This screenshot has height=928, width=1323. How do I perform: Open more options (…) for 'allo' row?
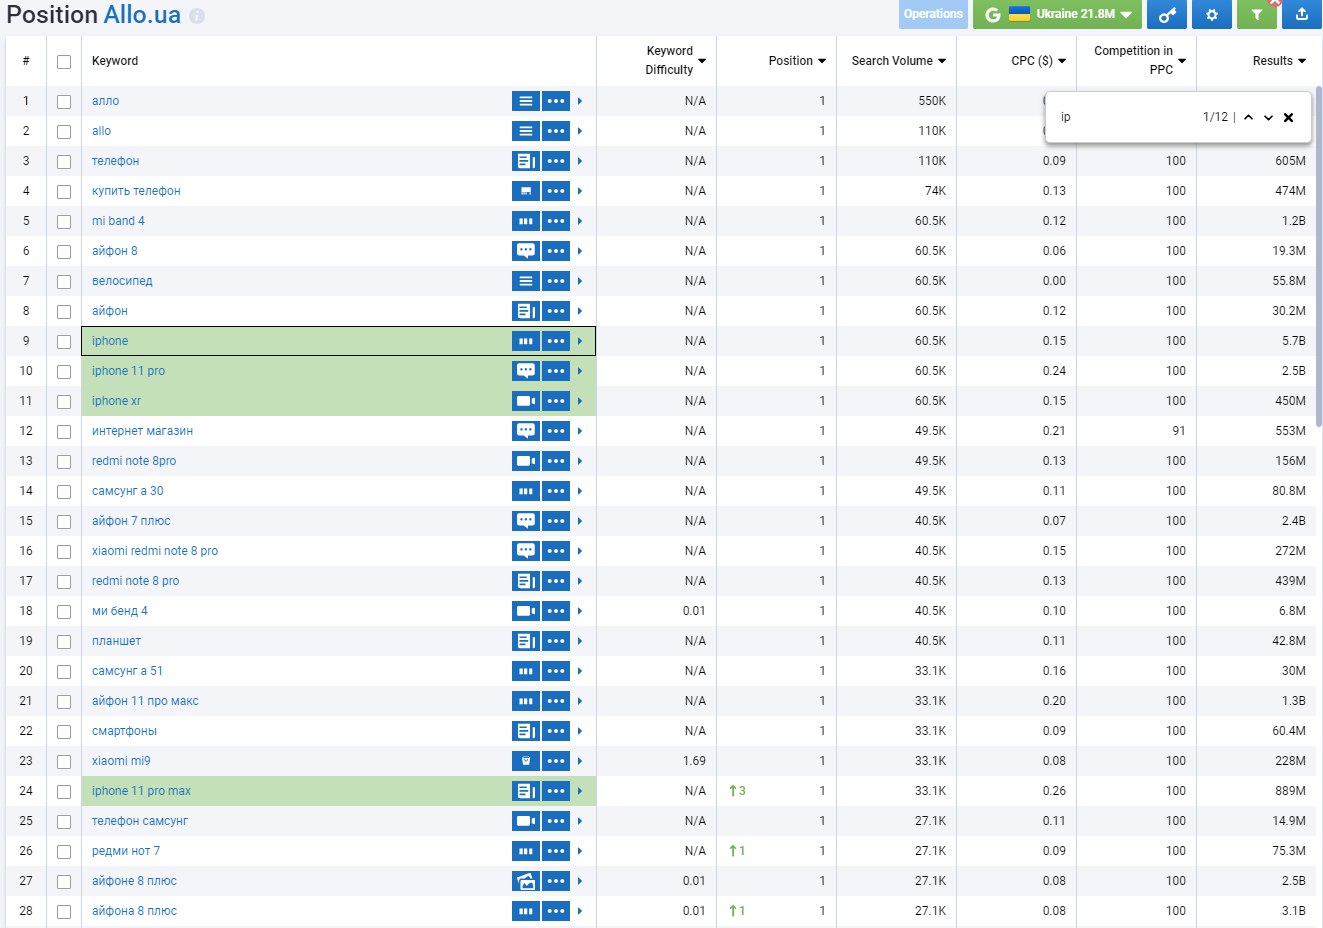coord(556,131)
